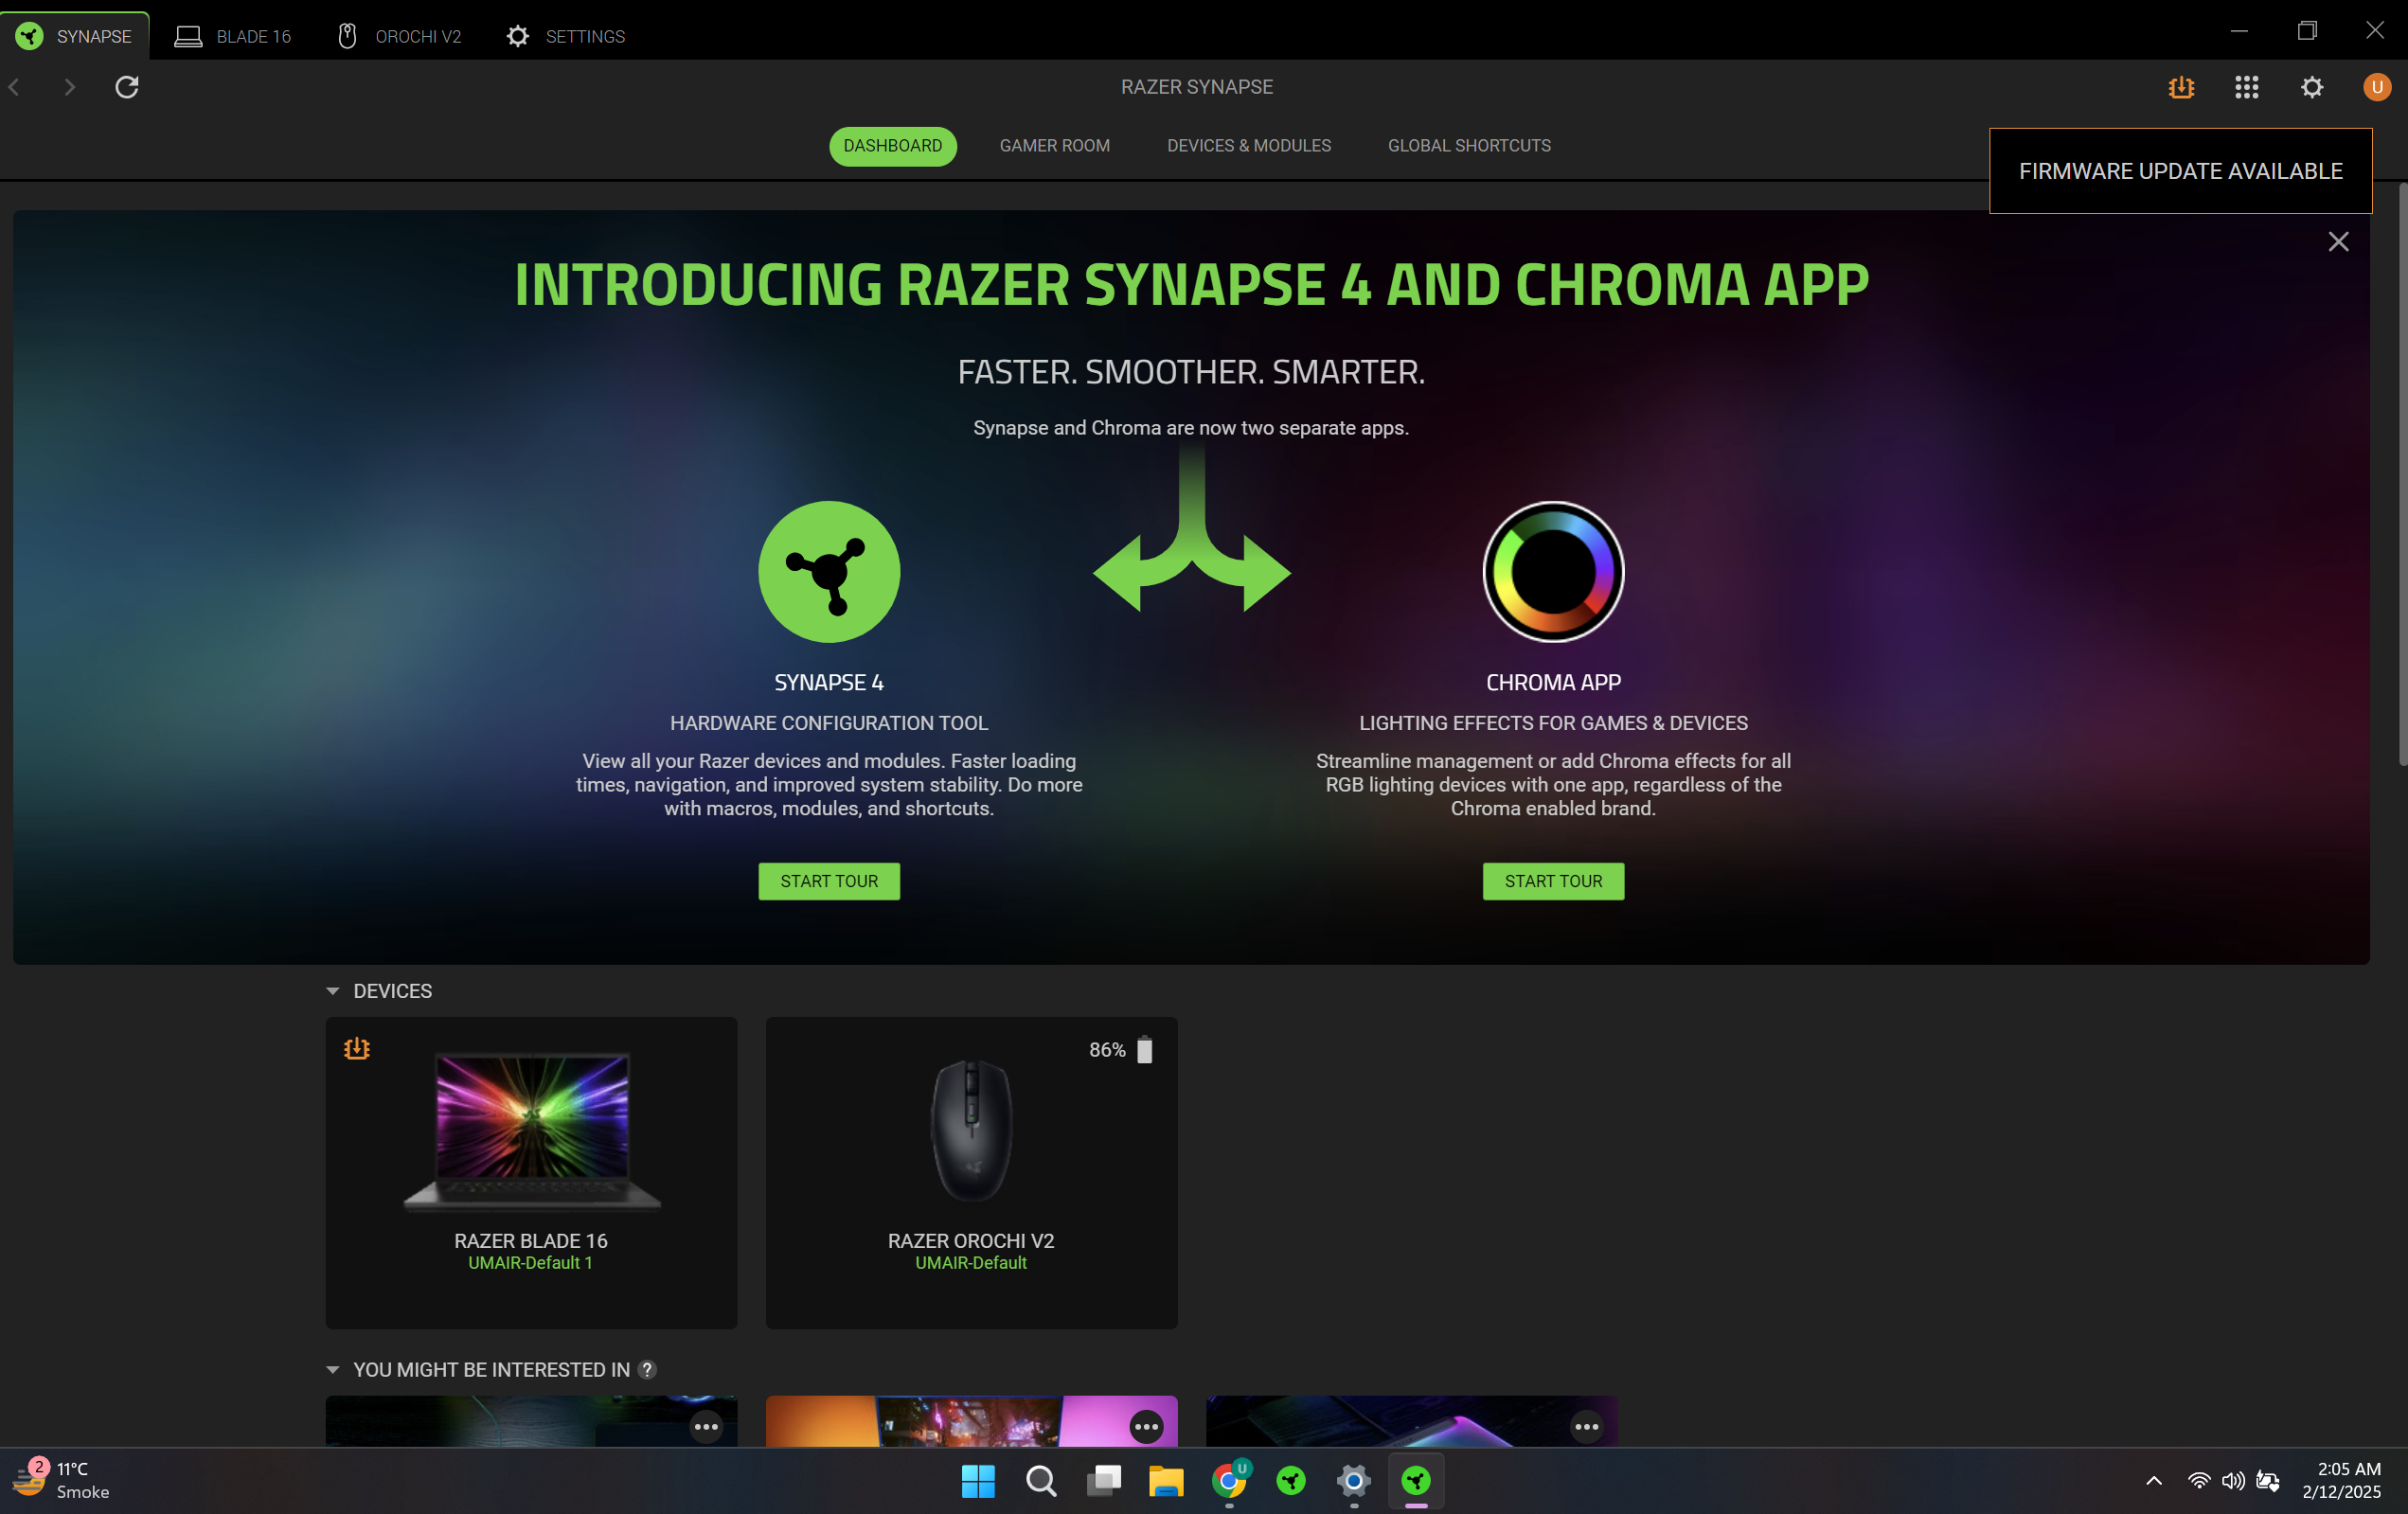This screenshot has height=1514, width=2408.
Task: Click the vertical scrollbar on the right
Action: (2402, 475)
